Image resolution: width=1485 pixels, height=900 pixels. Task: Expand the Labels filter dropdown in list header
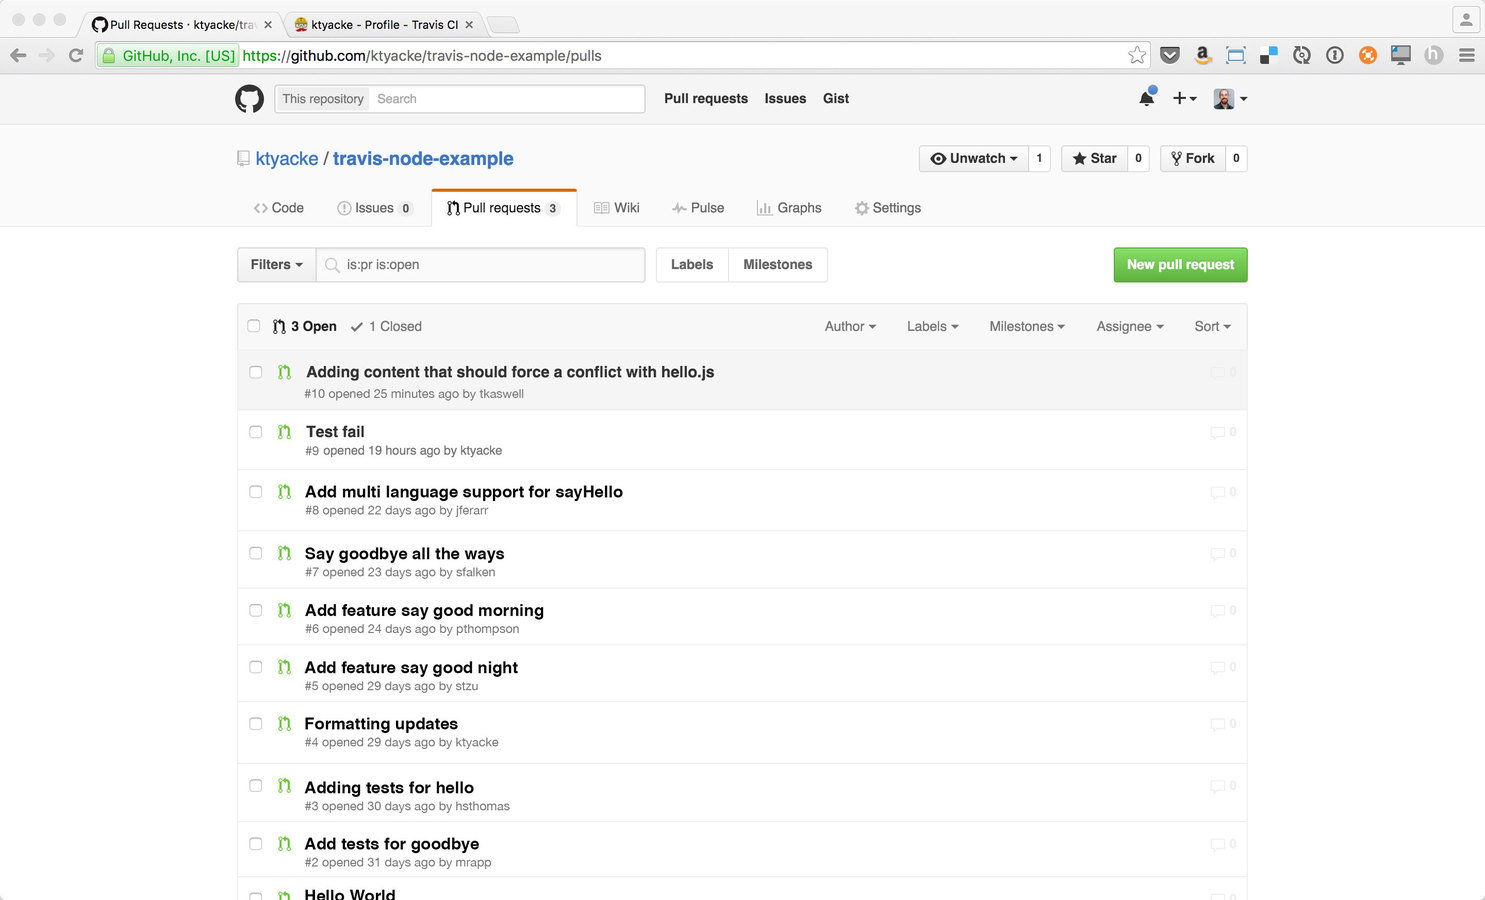click(933, 326)
